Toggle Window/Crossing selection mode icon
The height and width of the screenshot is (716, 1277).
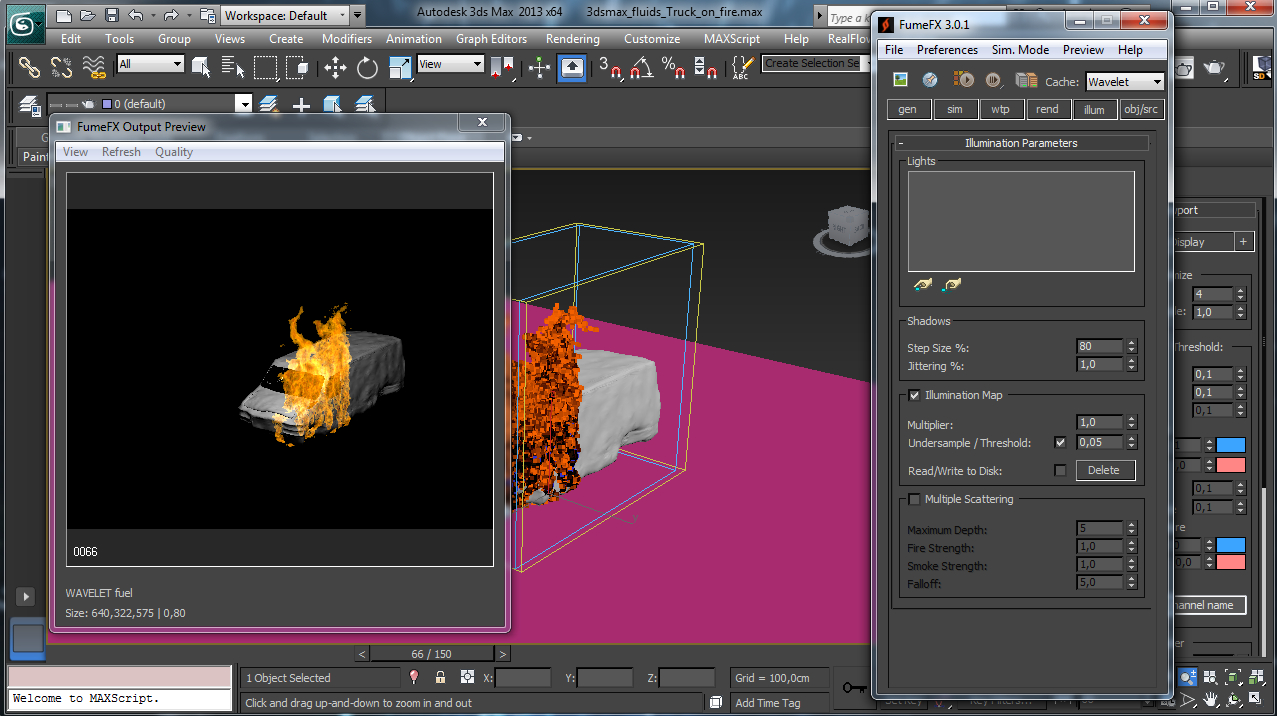297,67
